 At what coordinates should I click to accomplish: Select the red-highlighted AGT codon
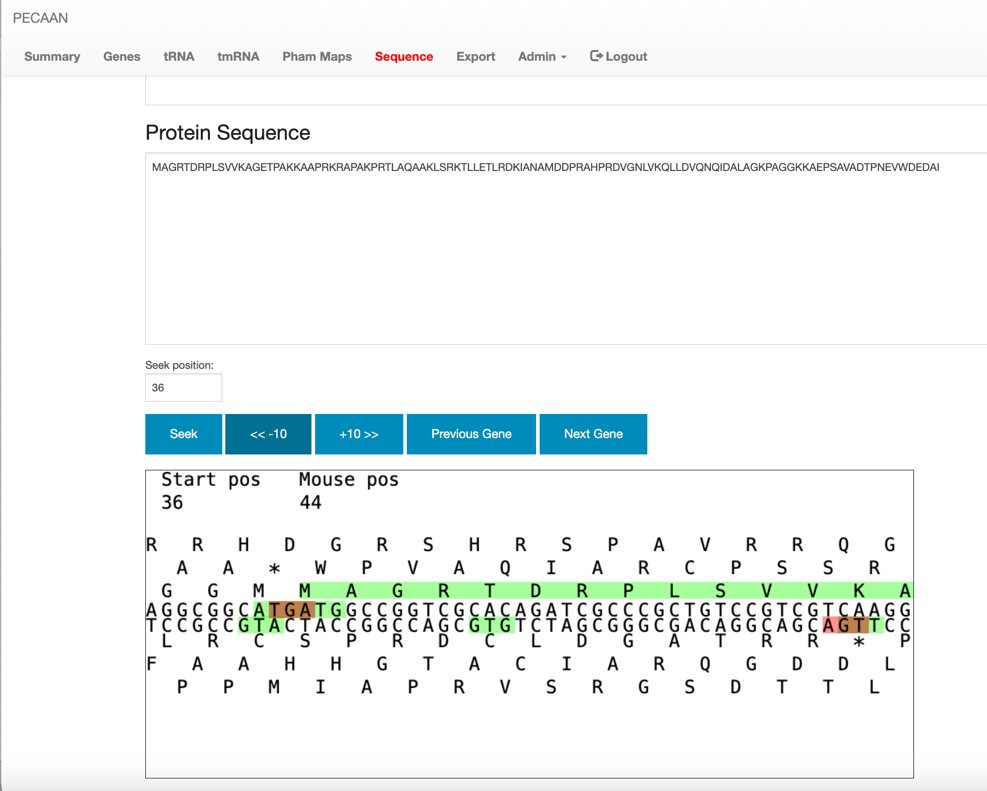coord(845,625)
